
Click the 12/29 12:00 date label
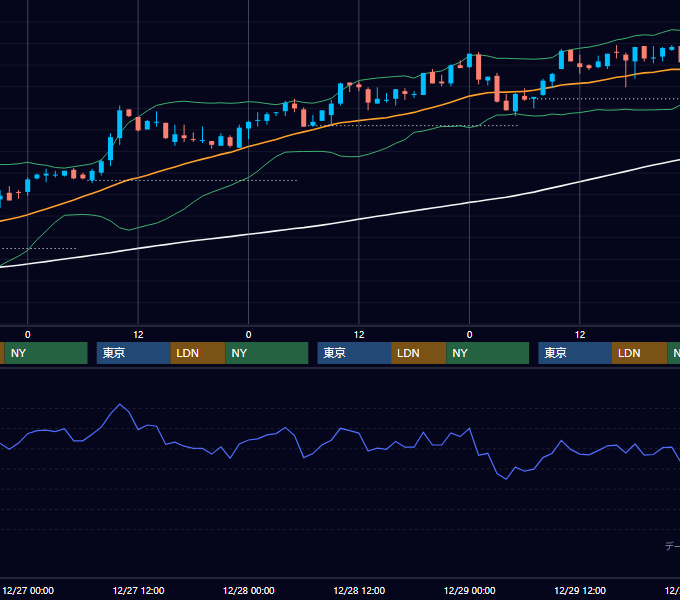pyautogui.click(x=580, y=590)
